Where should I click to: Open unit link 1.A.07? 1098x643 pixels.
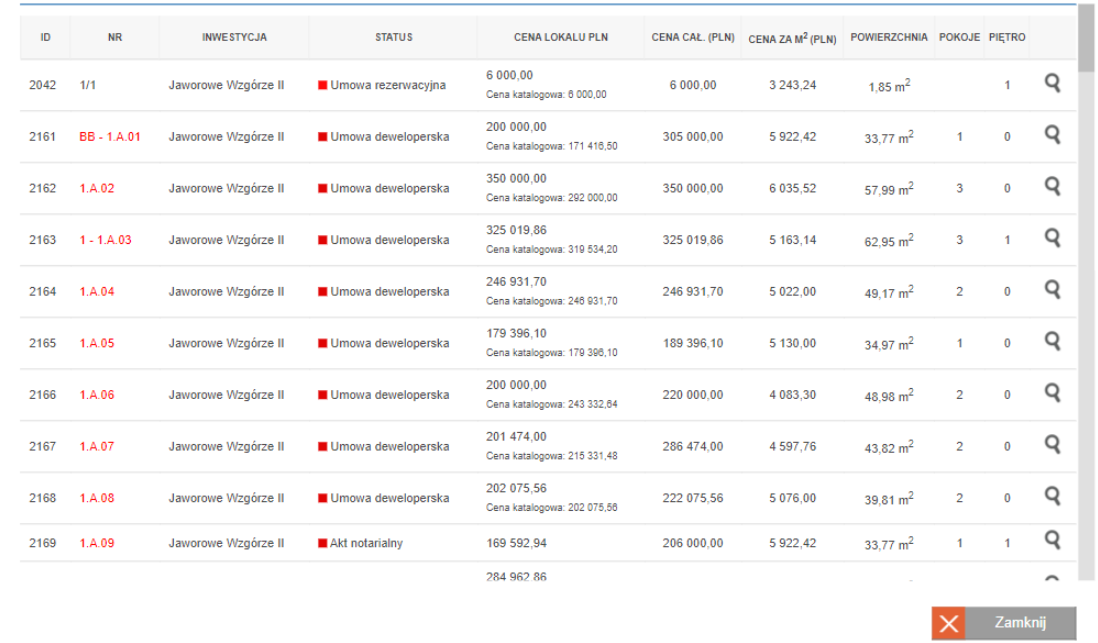tap(97, 446)
